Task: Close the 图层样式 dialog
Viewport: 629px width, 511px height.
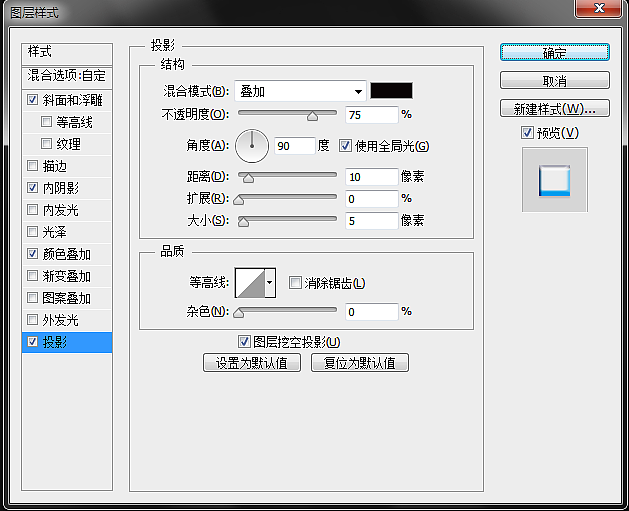Action: click(599, 8)
